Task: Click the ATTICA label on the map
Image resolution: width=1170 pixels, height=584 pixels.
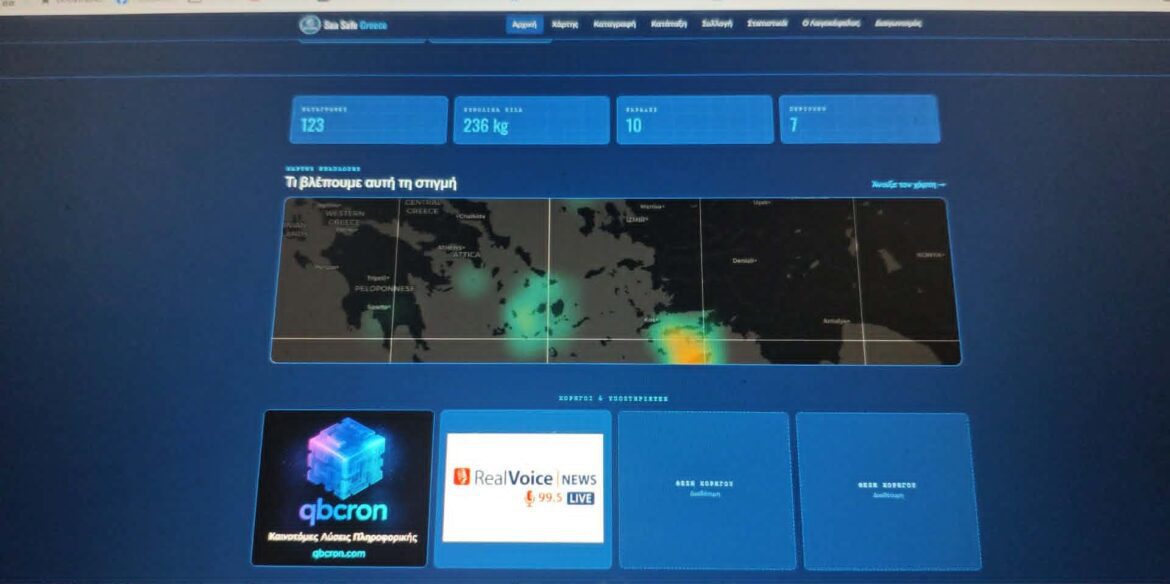Action: pos(467,255)
